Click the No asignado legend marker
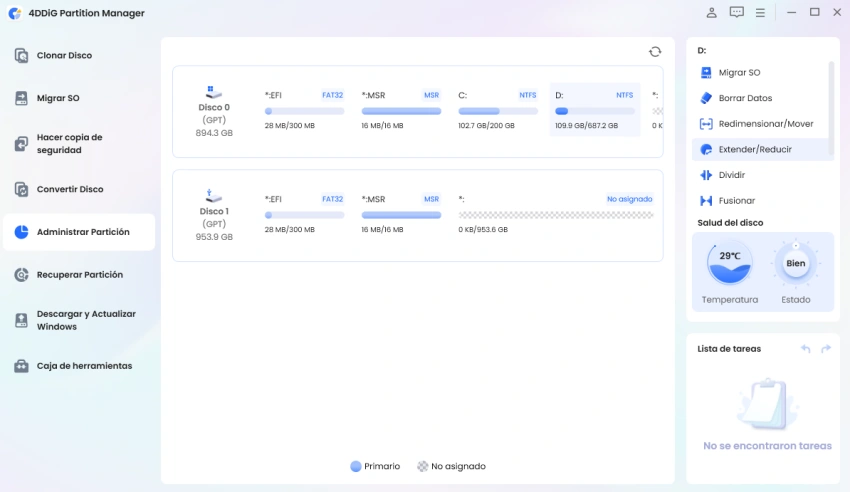The height and width of the screenshot is (492, 850). 422,467
